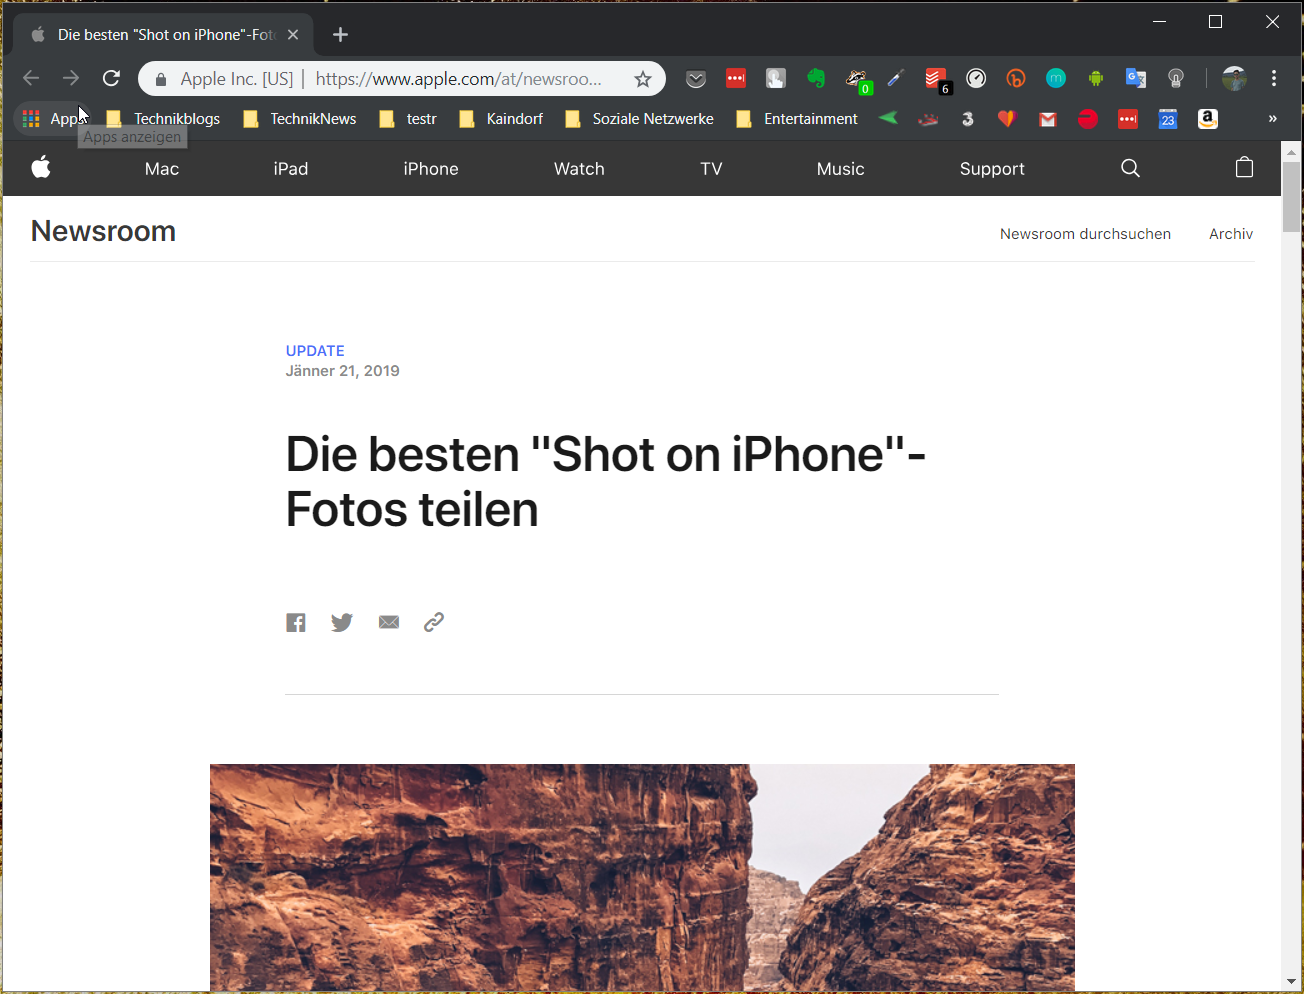Open the LastPass bookmark in bookmarks bar
This screenshot has height=994, width=1304.
tap(1128, 119)
